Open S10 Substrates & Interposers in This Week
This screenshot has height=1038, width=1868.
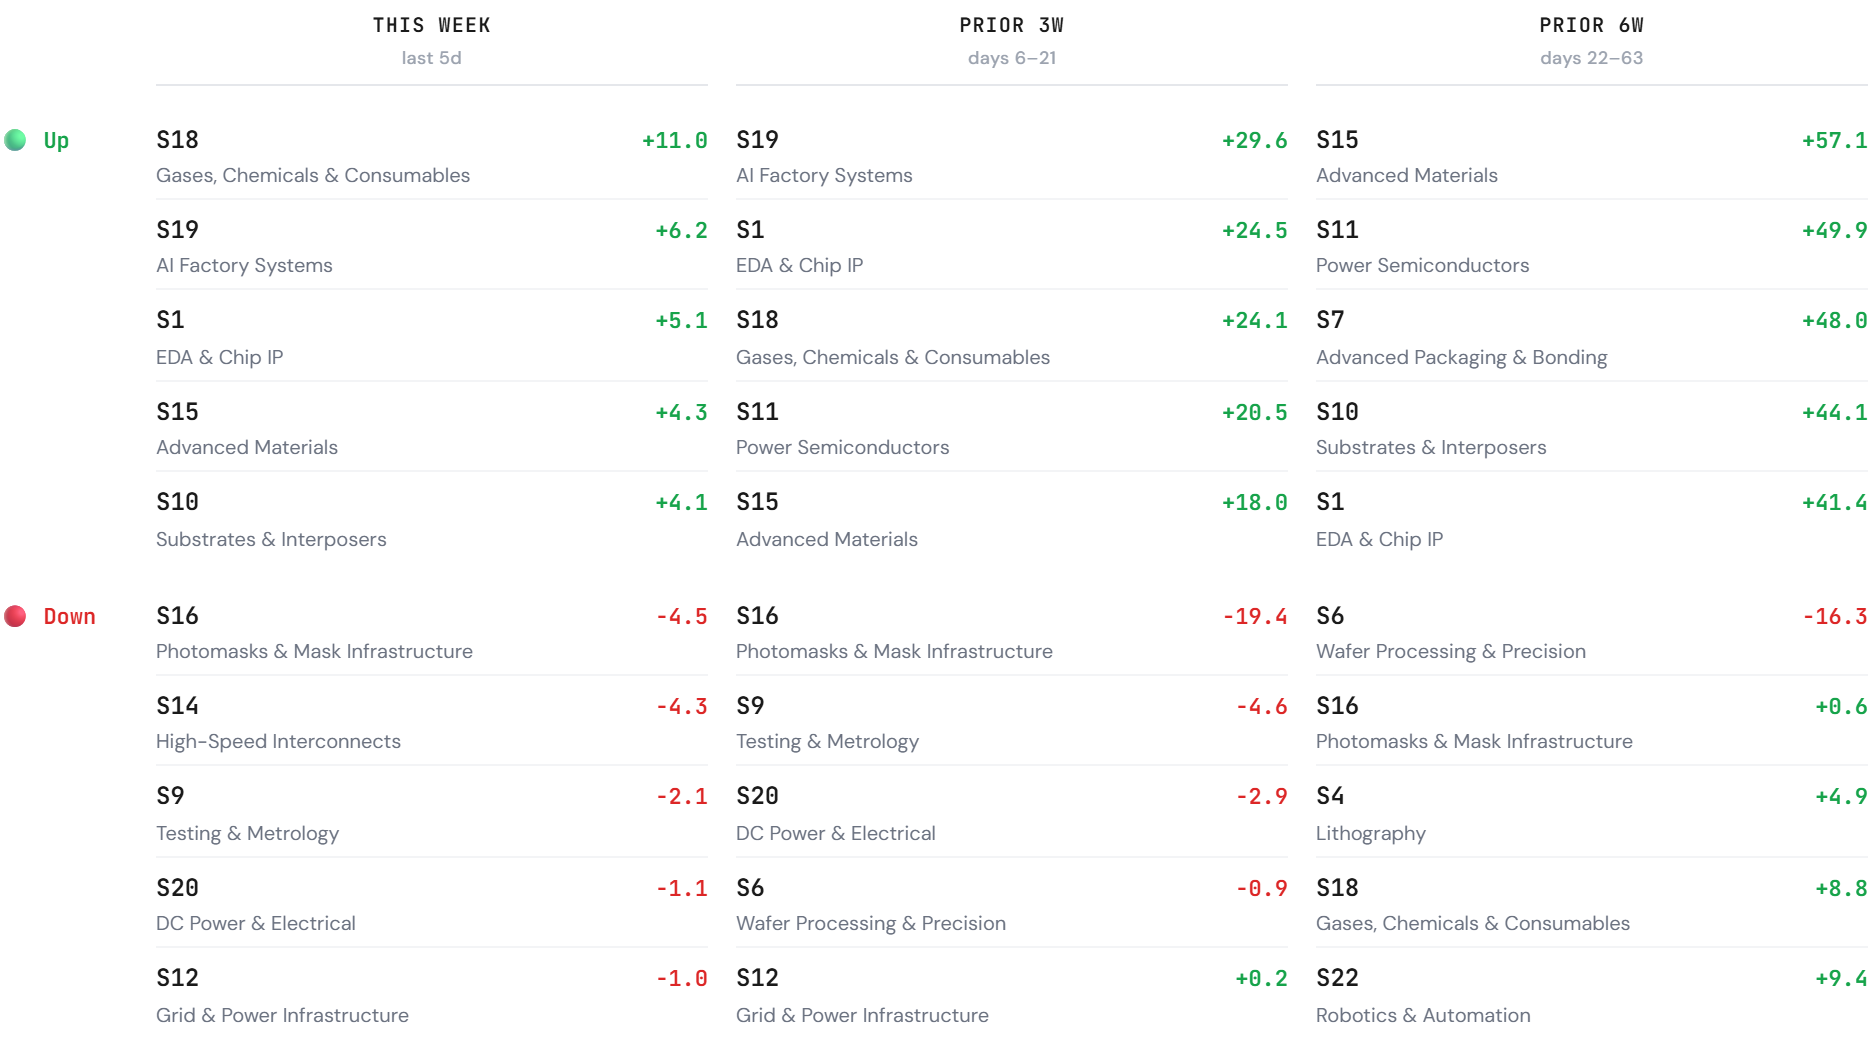[x=432, y=519]
